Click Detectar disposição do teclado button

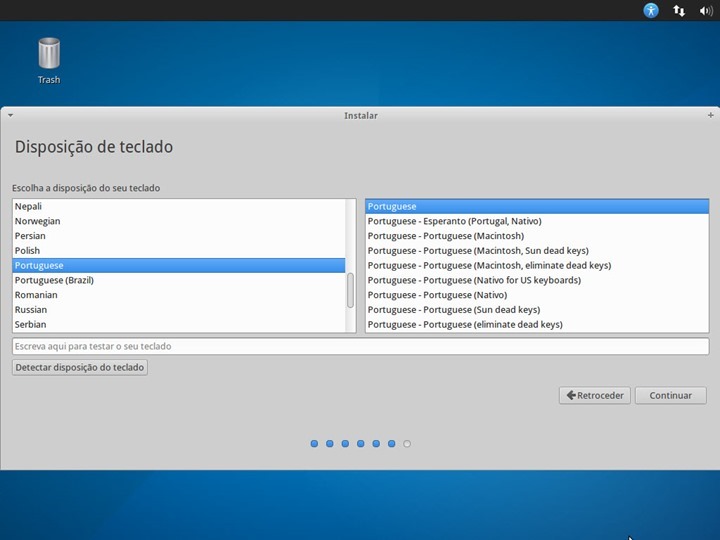pos(80,367)
